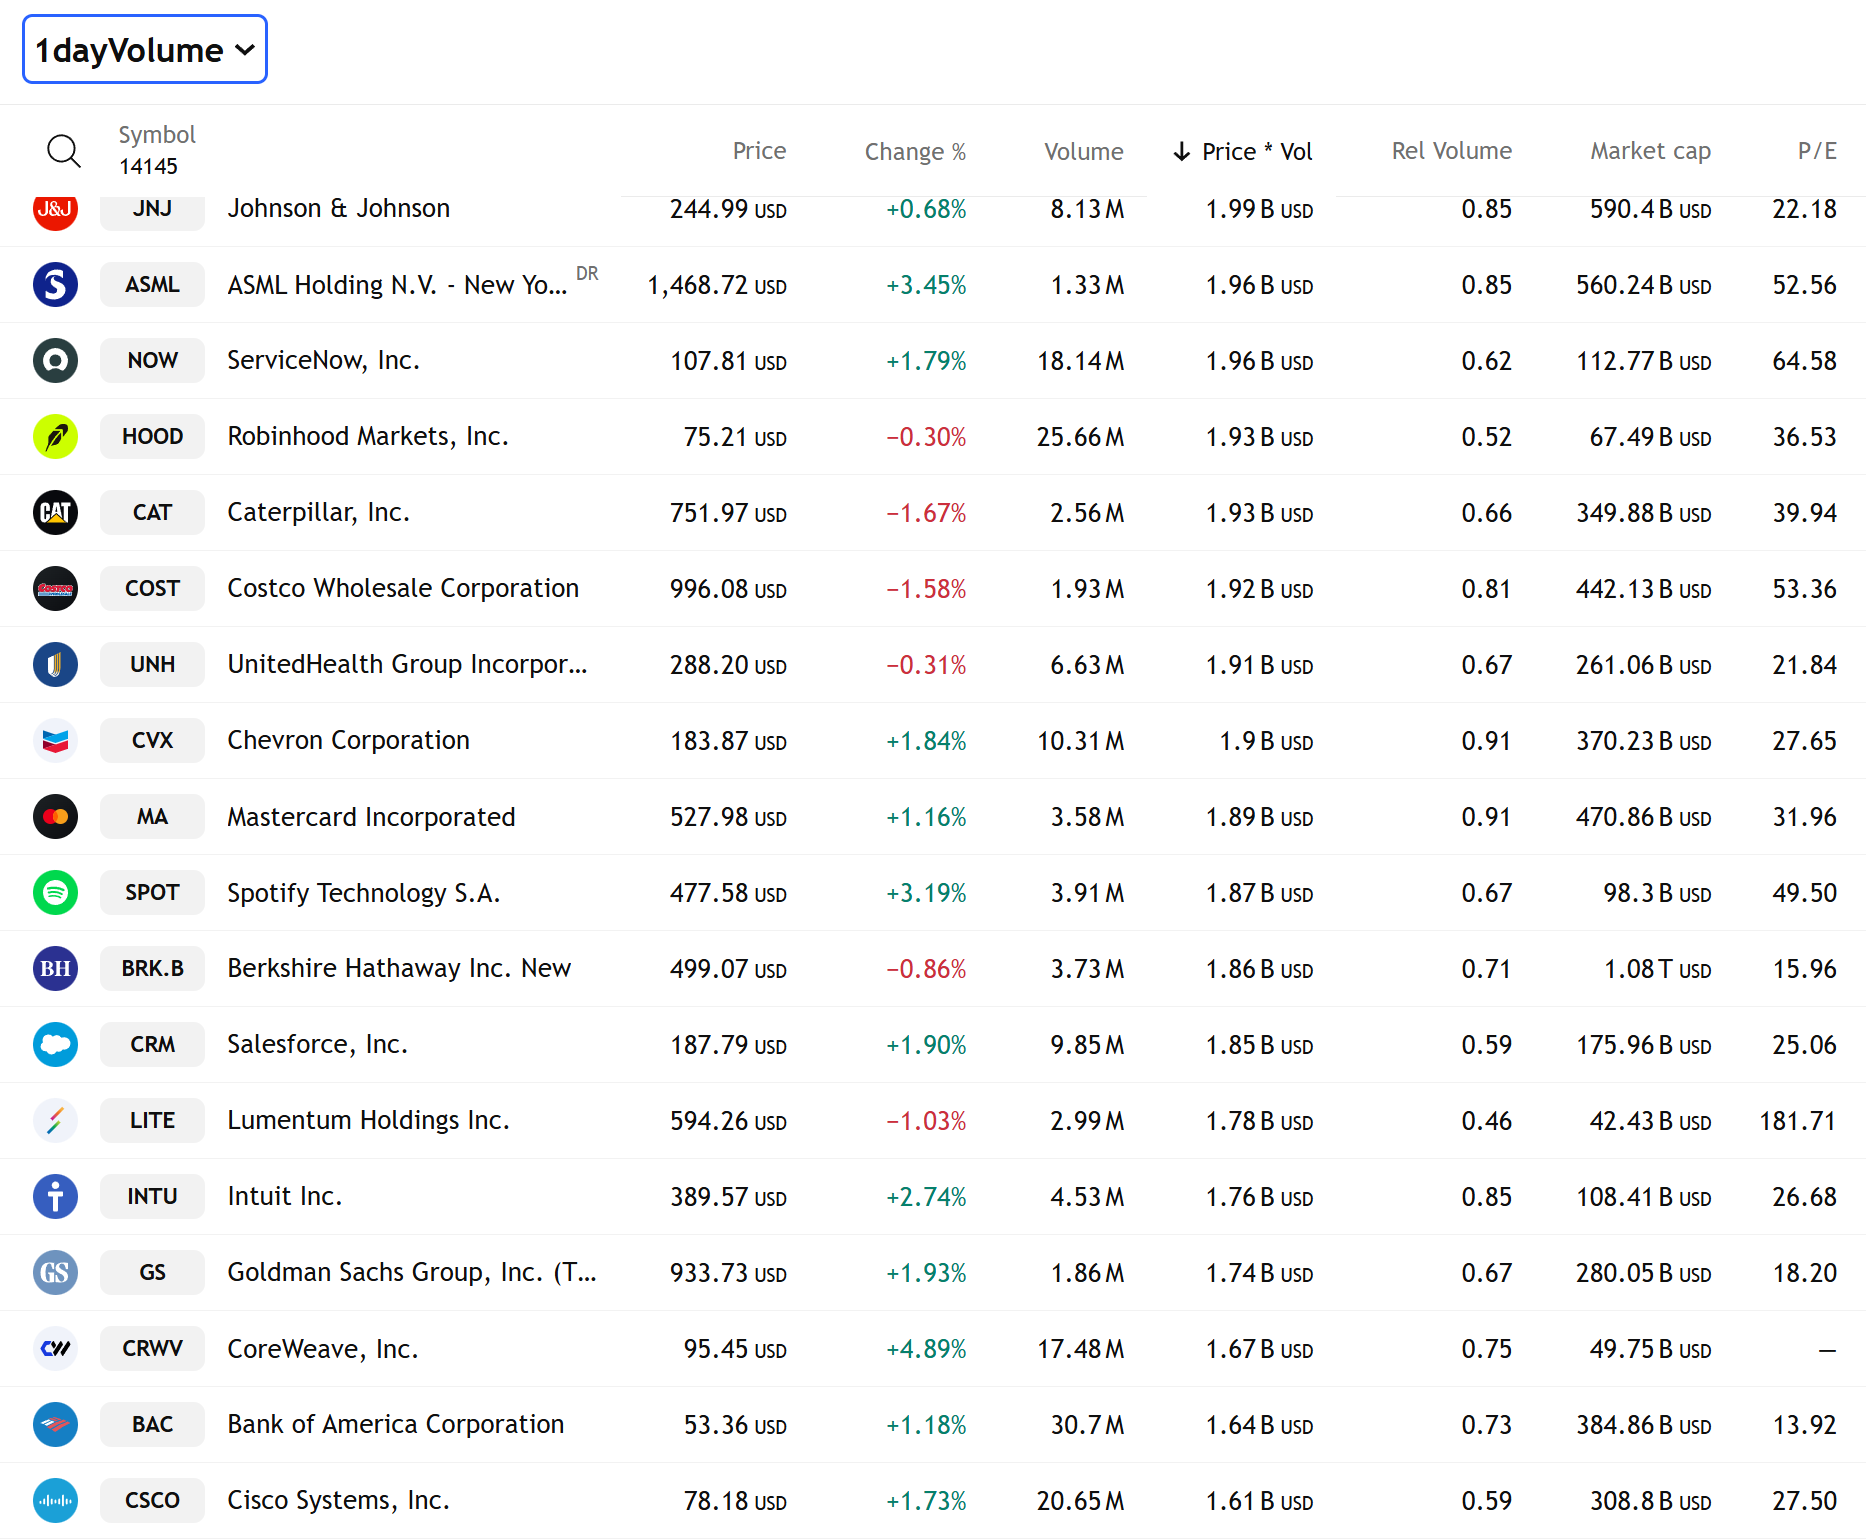1866x1540 pixels.
Task: Click the Berkshire Hathaway BH logo icon
Action: (55, 969)
